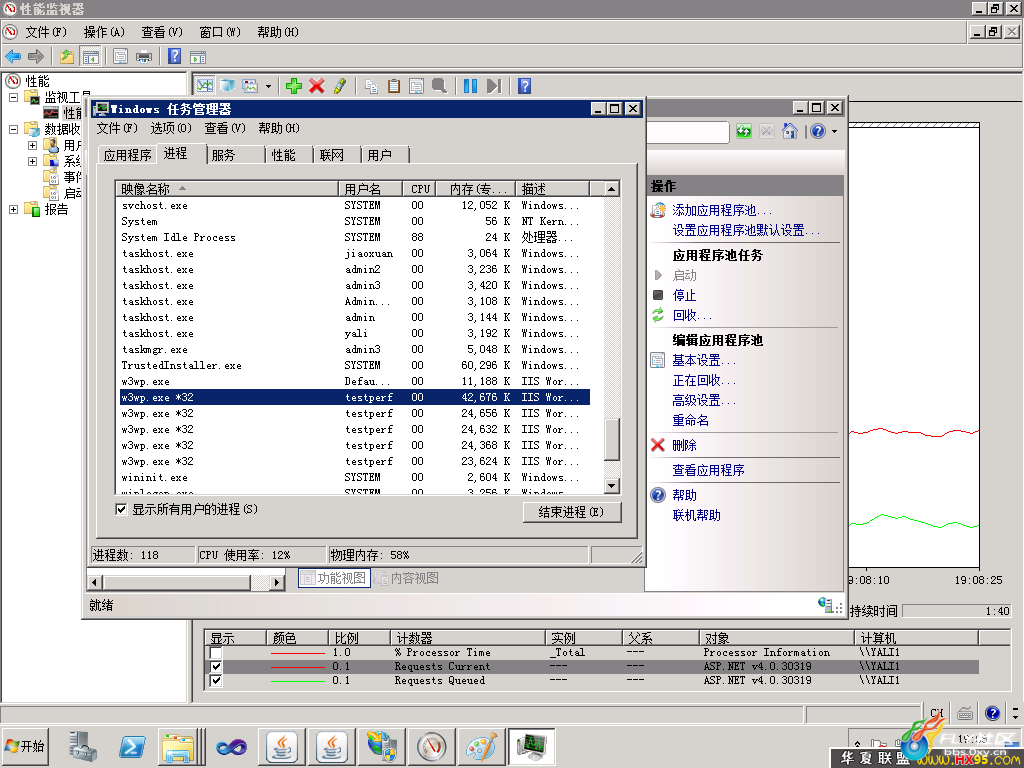
Task: Select the TrustedInstaller.exe process row
Action: 355,365
